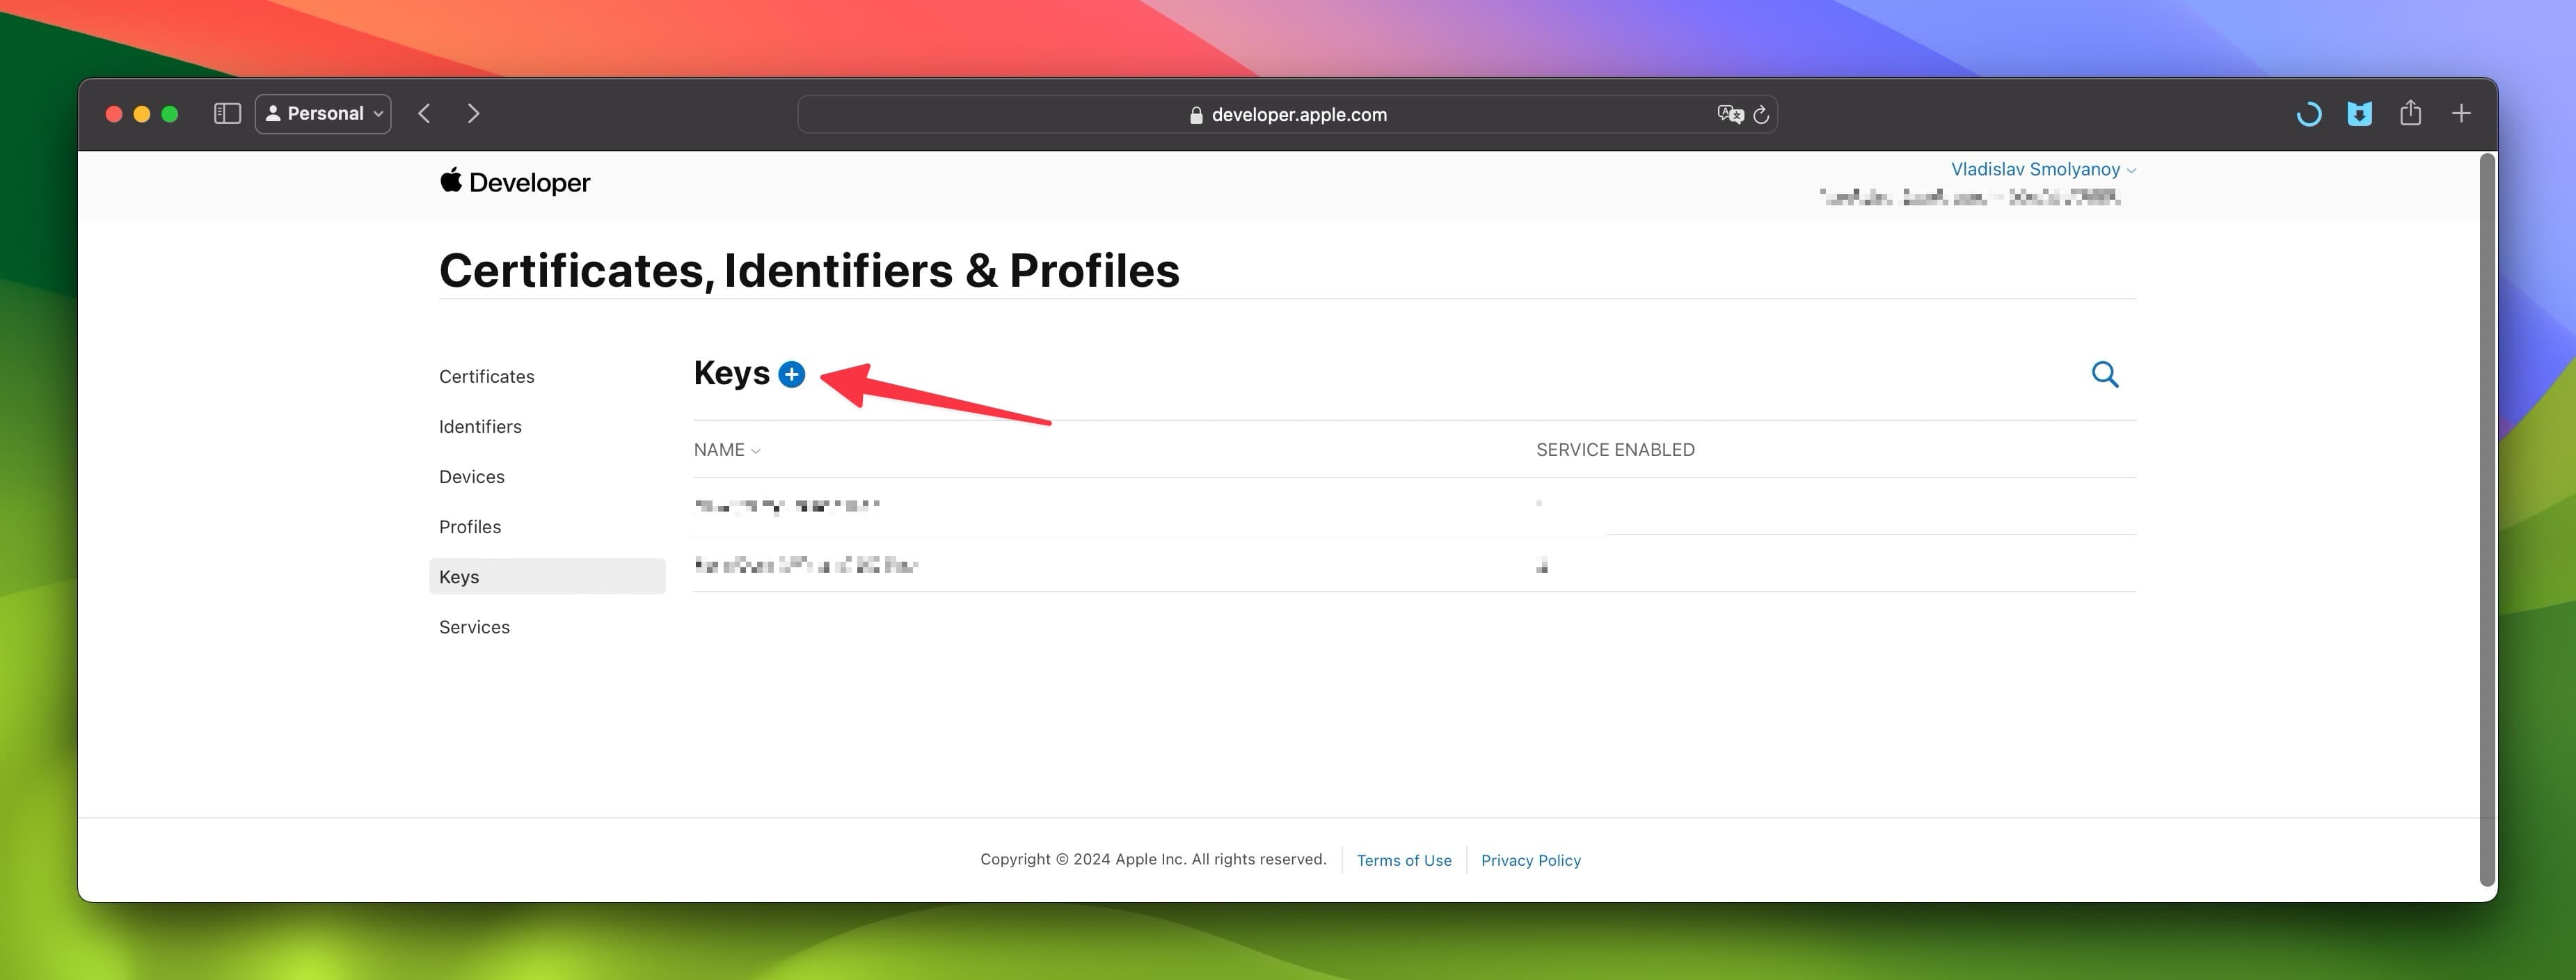Screen dimensions: 2576x980
Task: Click the Certificates, Identifiers & Profiles heading
Action: point(809,270)
